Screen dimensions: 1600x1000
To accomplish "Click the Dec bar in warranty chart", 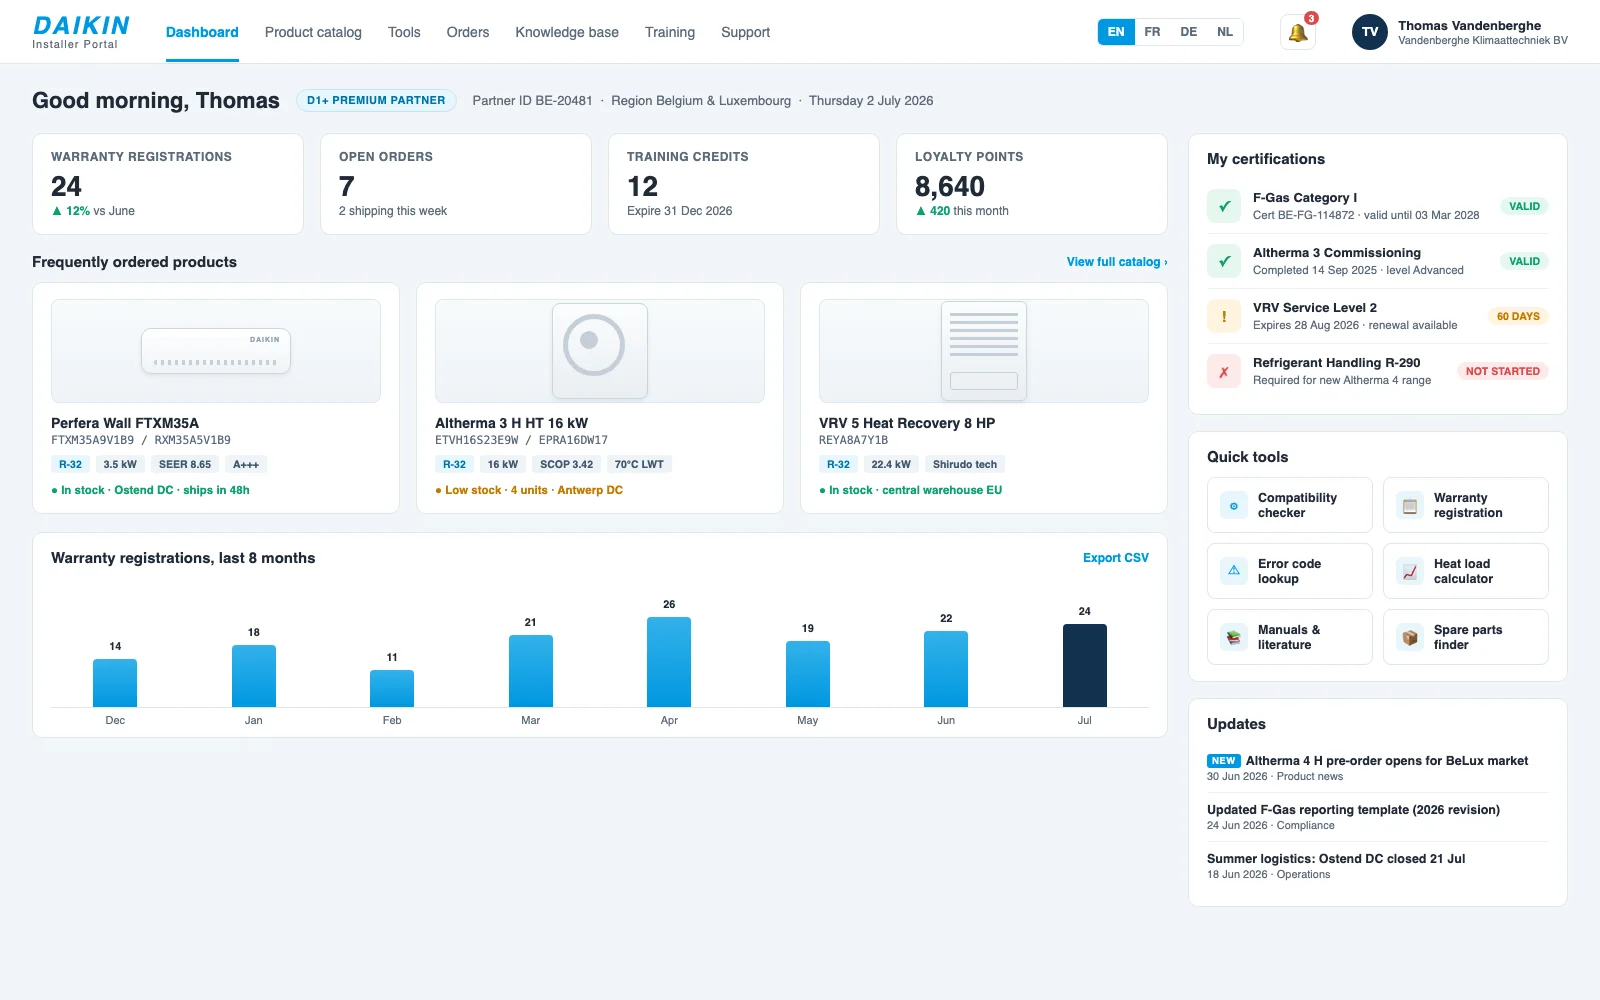I will [115, 683].
